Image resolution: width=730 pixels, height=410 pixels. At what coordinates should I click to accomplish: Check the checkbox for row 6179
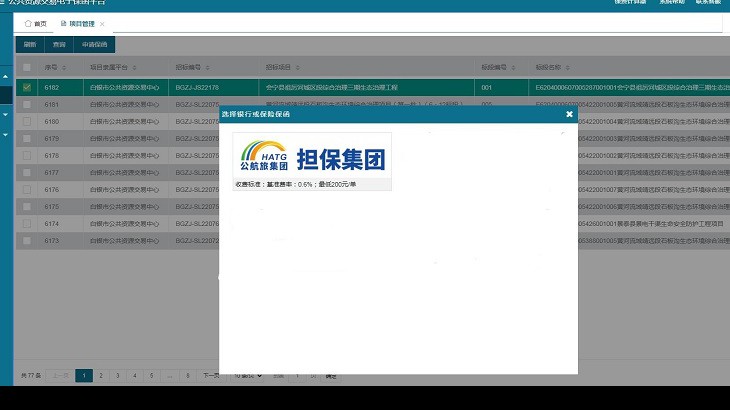[27, 139]
